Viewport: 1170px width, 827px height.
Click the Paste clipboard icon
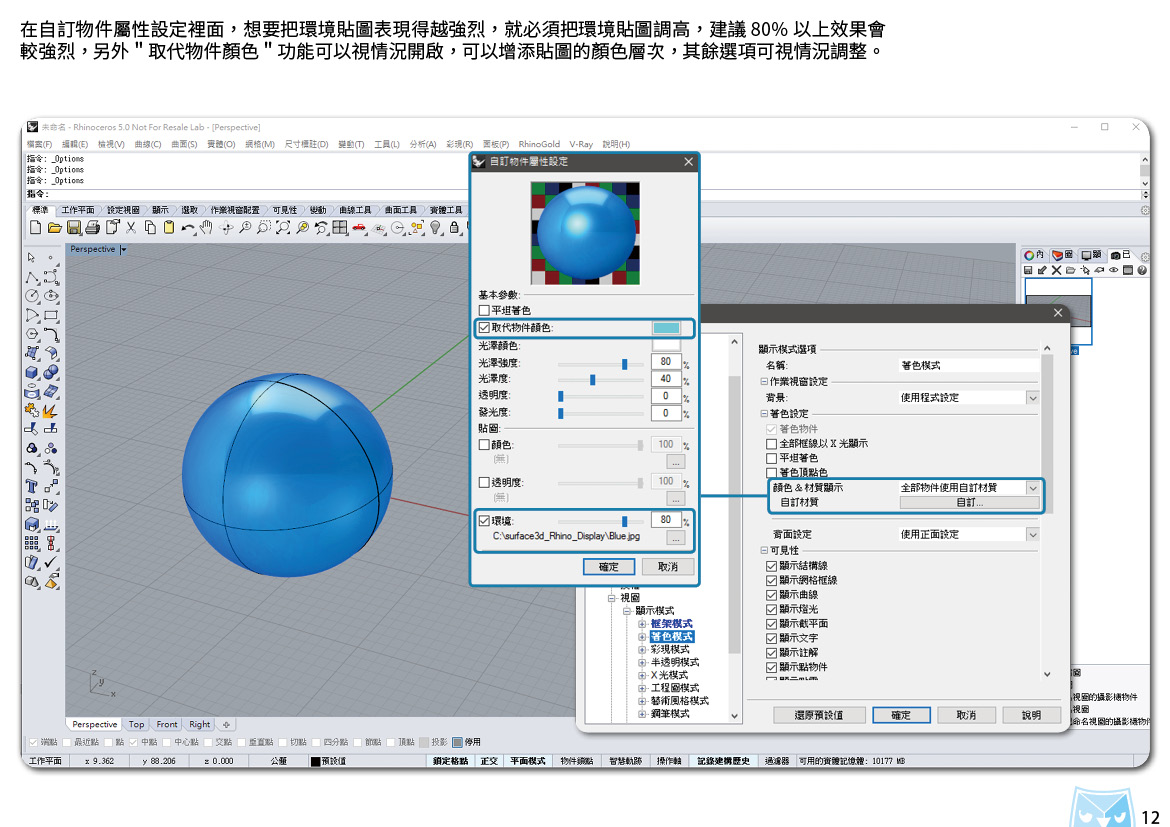[169, 228]
